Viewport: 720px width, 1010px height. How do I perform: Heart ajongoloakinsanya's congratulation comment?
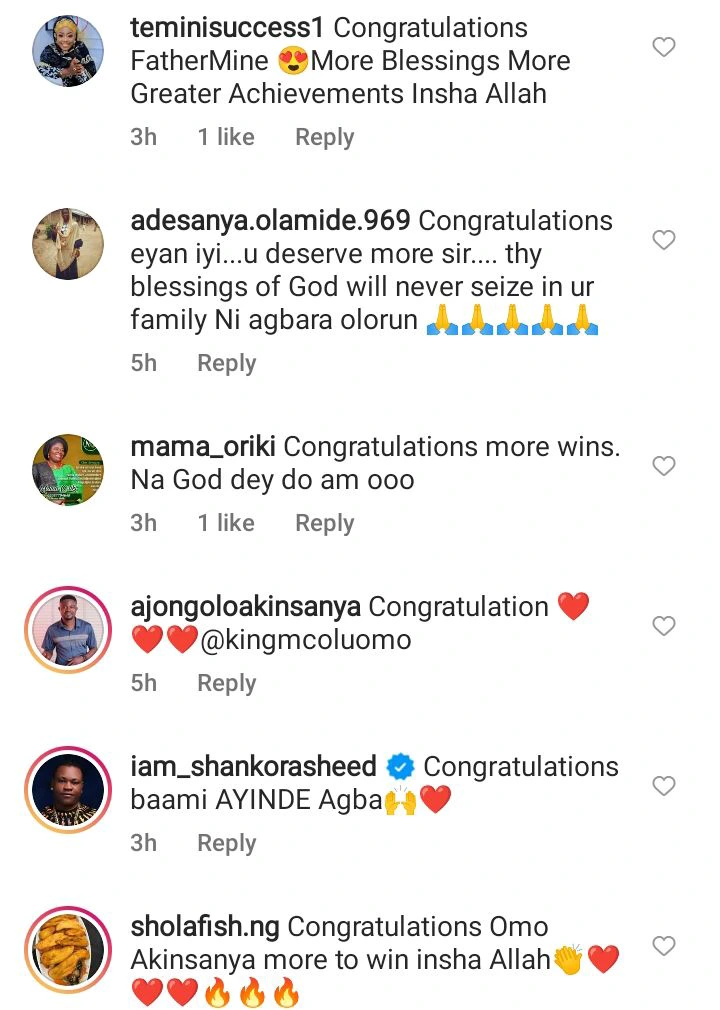tap(663, 626)
